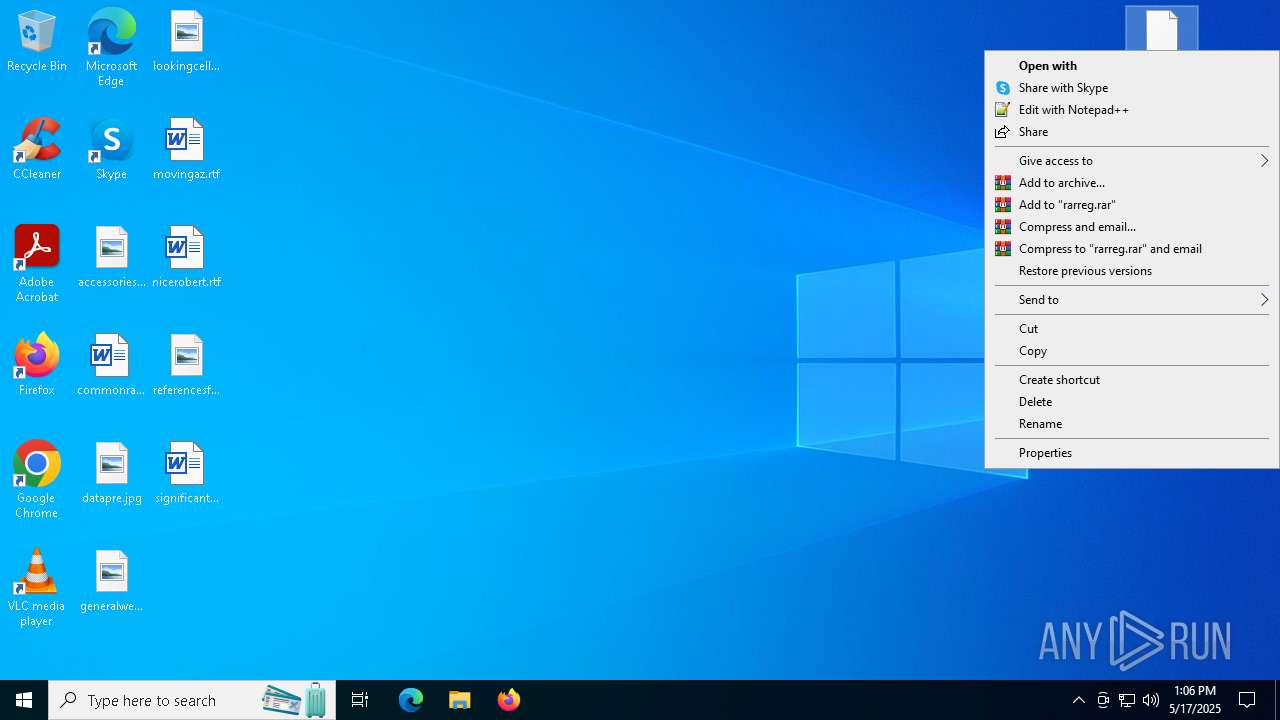Choose Create shortcut in context menu

(1132, 380)
